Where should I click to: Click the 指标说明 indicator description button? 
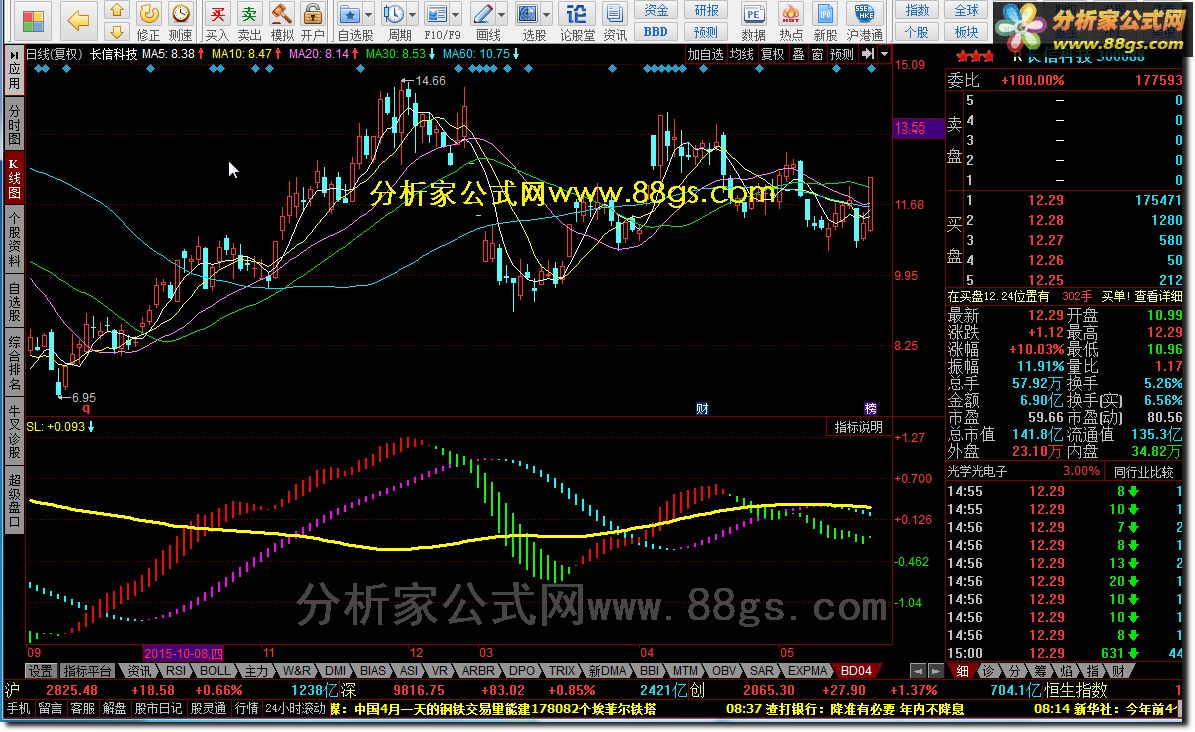pos(858,427)
